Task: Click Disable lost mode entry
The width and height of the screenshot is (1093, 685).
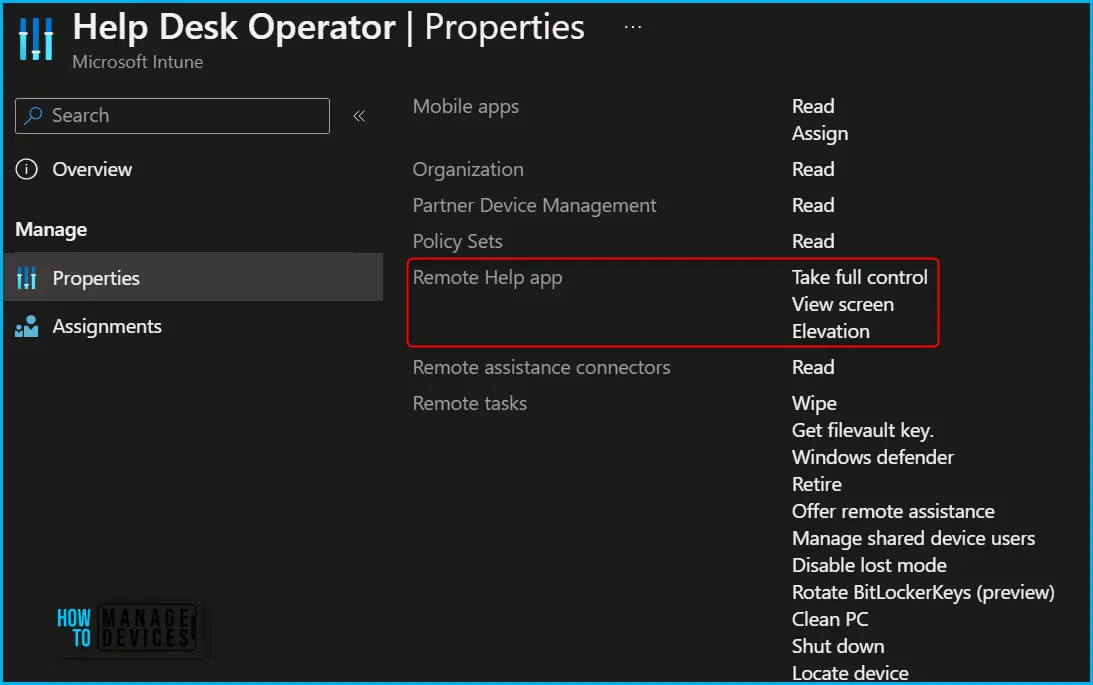Action: click(869, 565)
